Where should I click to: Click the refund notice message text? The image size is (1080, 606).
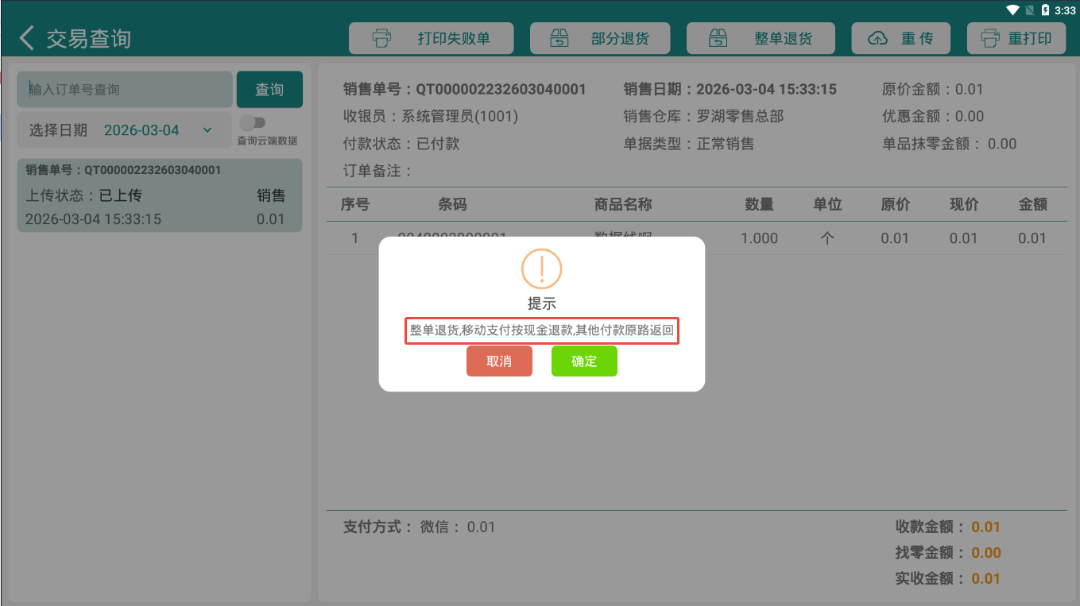click(541, 331)
